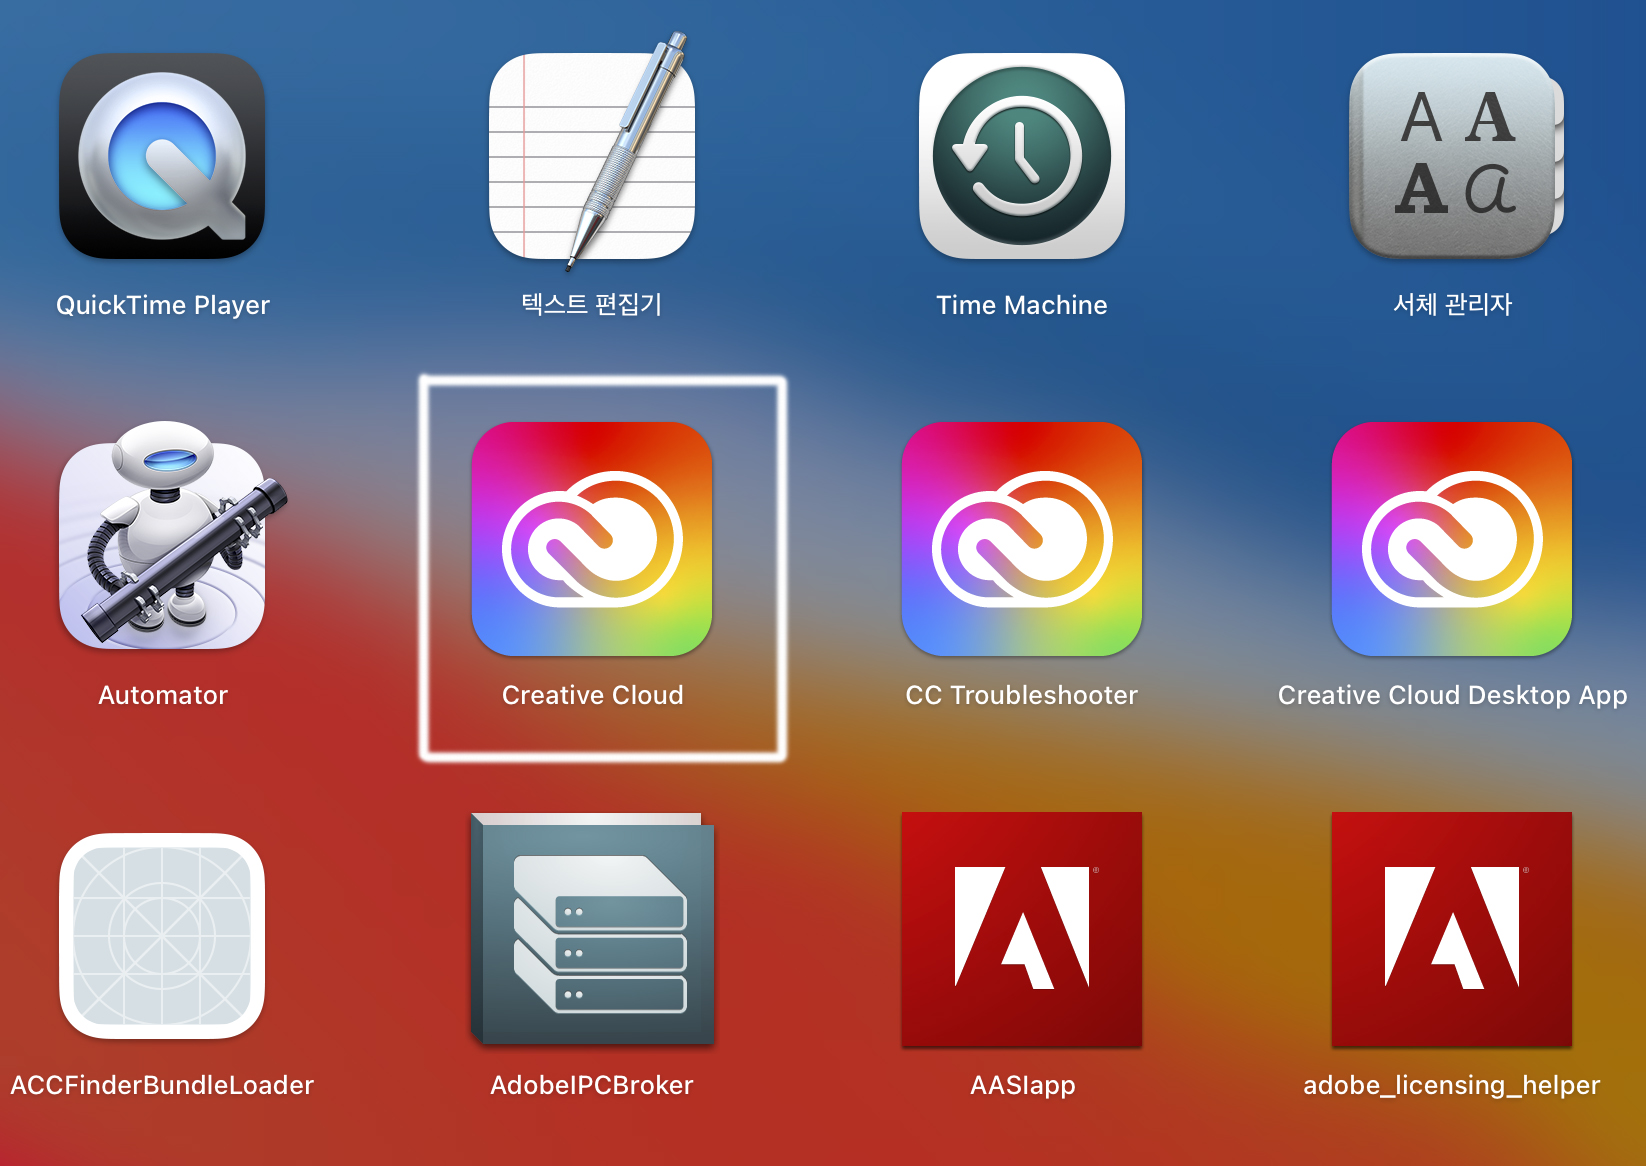1646x1166 pixels.
Task: Open the AASIapp Adobe icon
Action: [1022, 929]
